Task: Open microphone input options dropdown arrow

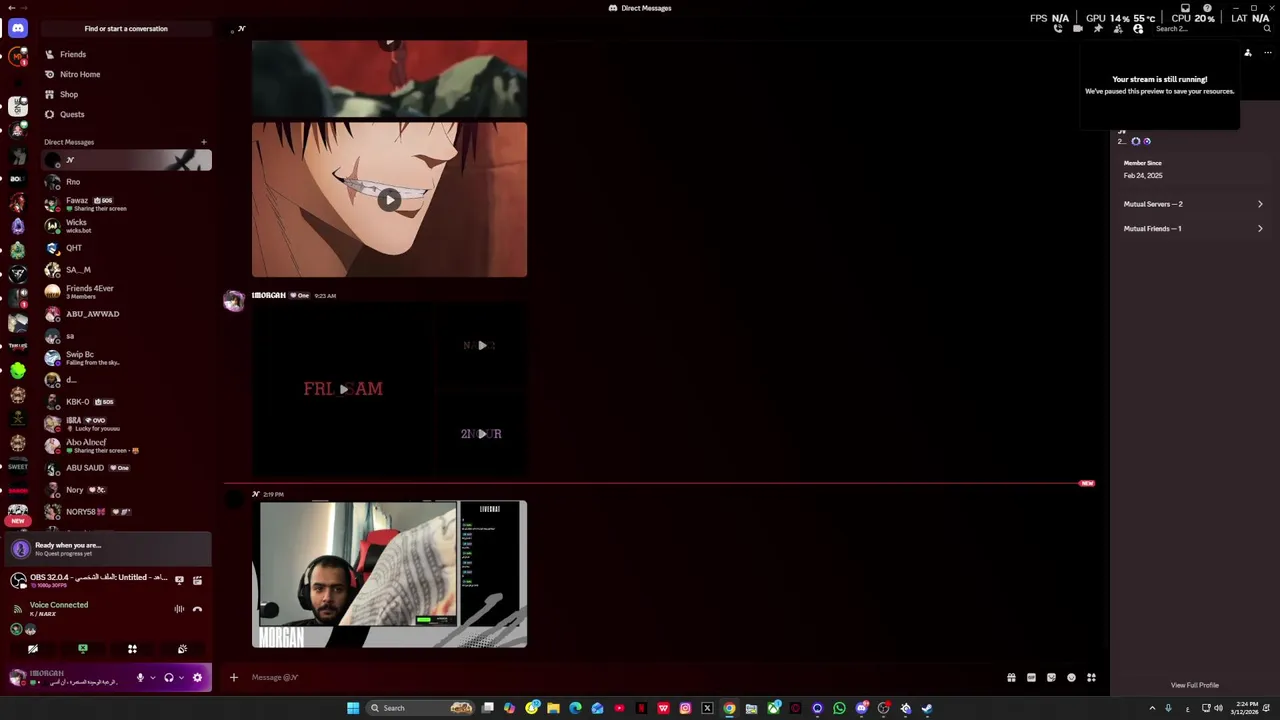Action: point(153,678)
